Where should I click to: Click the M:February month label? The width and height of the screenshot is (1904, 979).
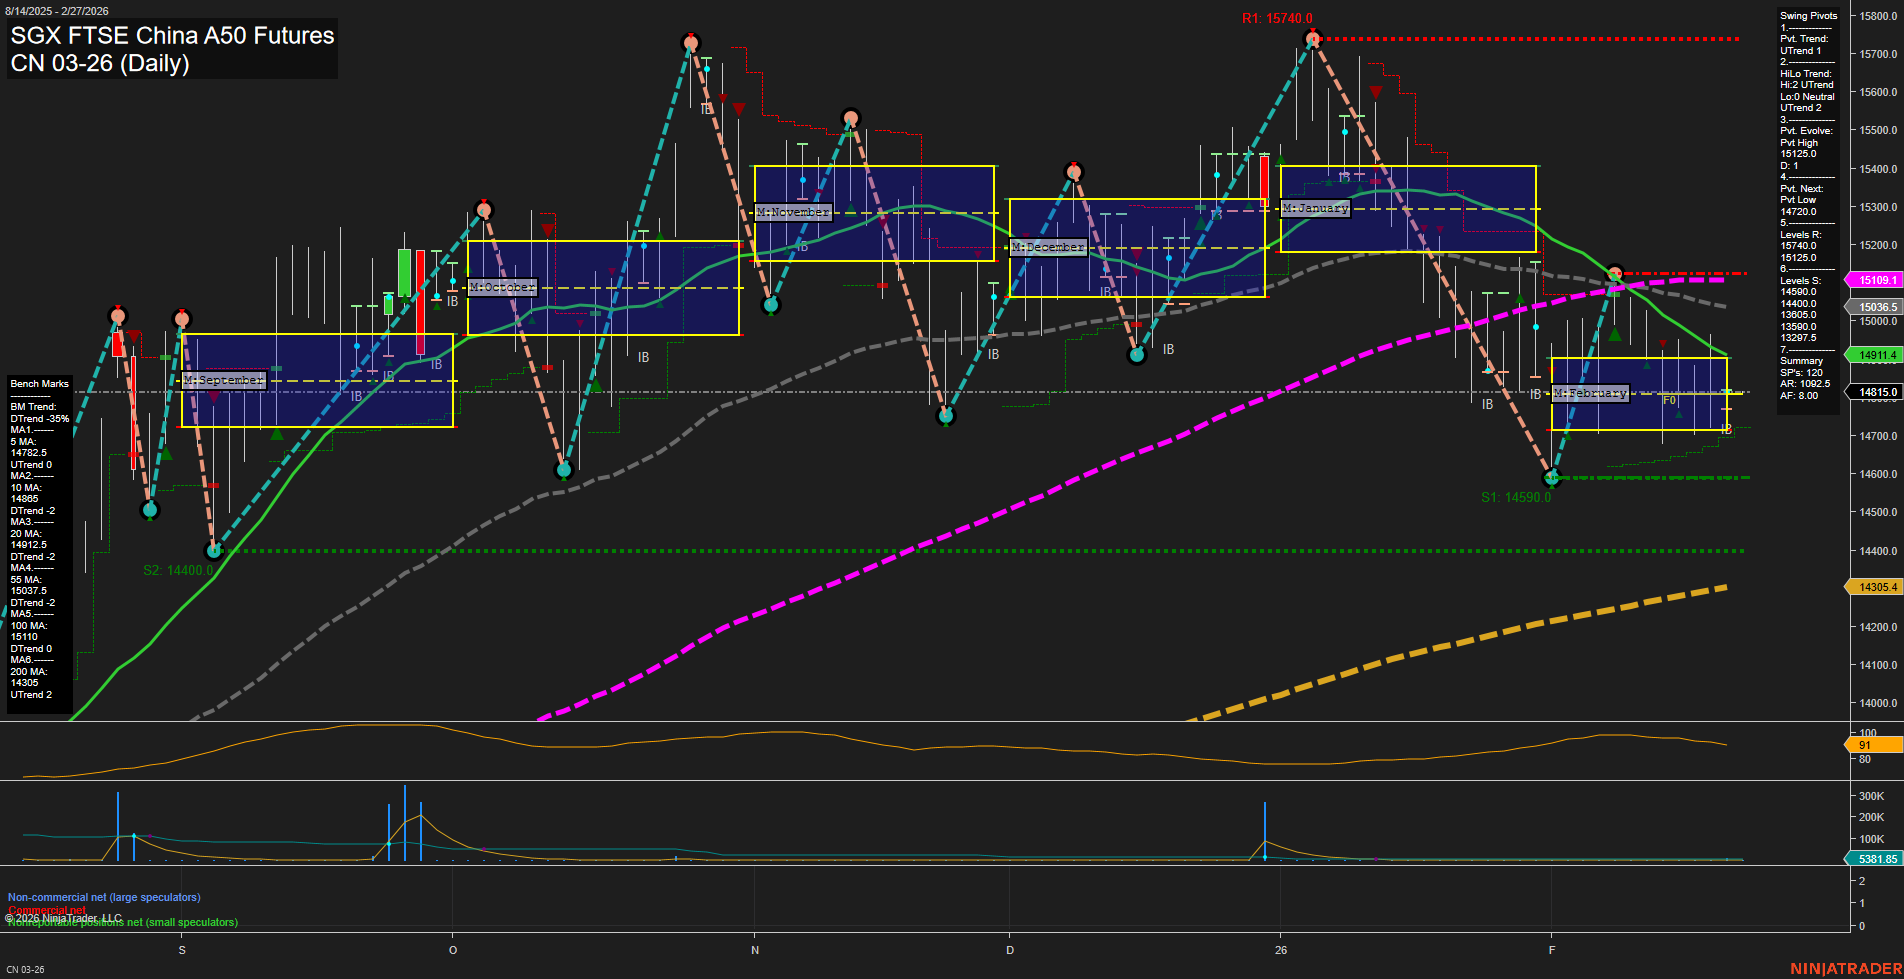(x=1589, y=393)
